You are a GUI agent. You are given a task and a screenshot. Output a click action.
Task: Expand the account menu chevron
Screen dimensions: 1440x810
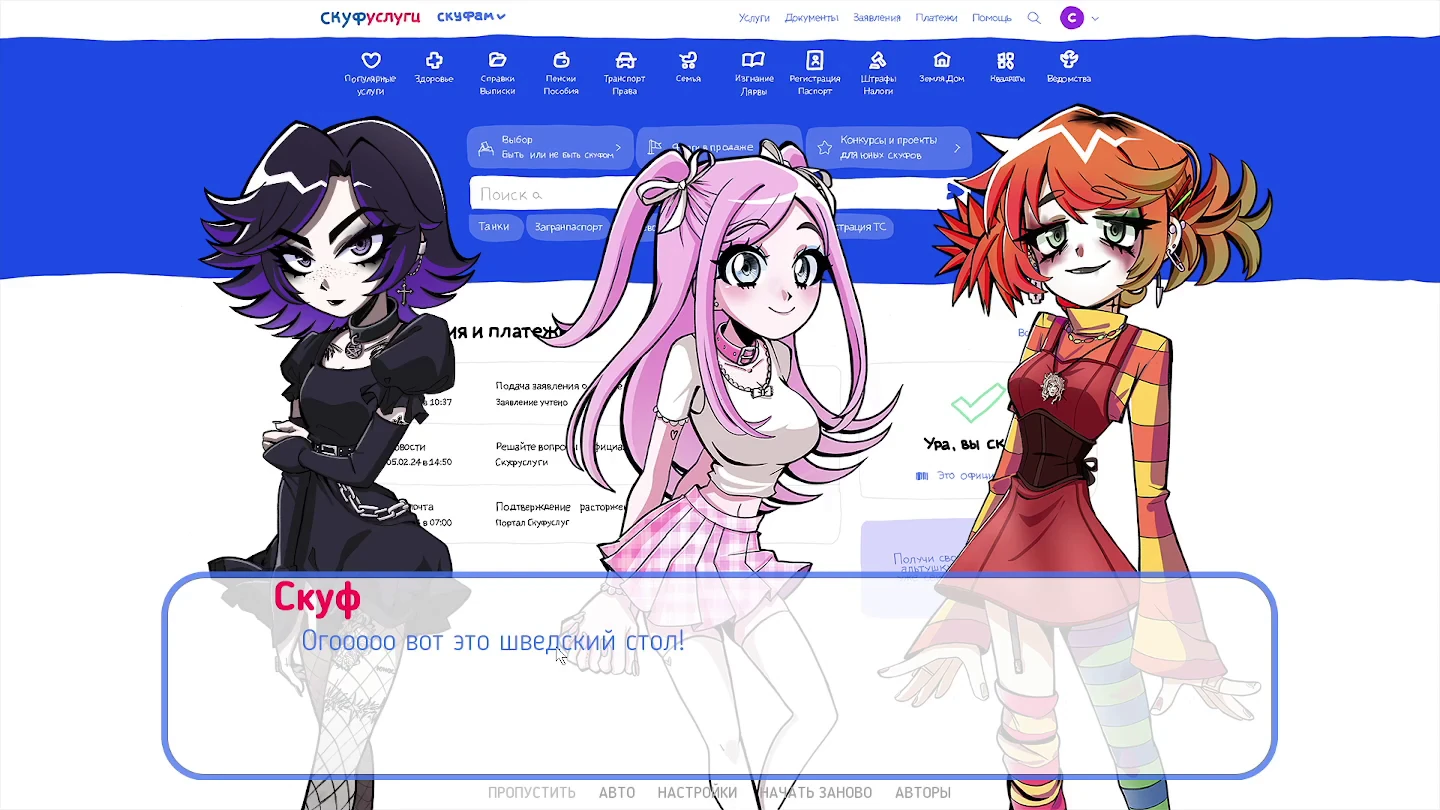coord(1095,19)
